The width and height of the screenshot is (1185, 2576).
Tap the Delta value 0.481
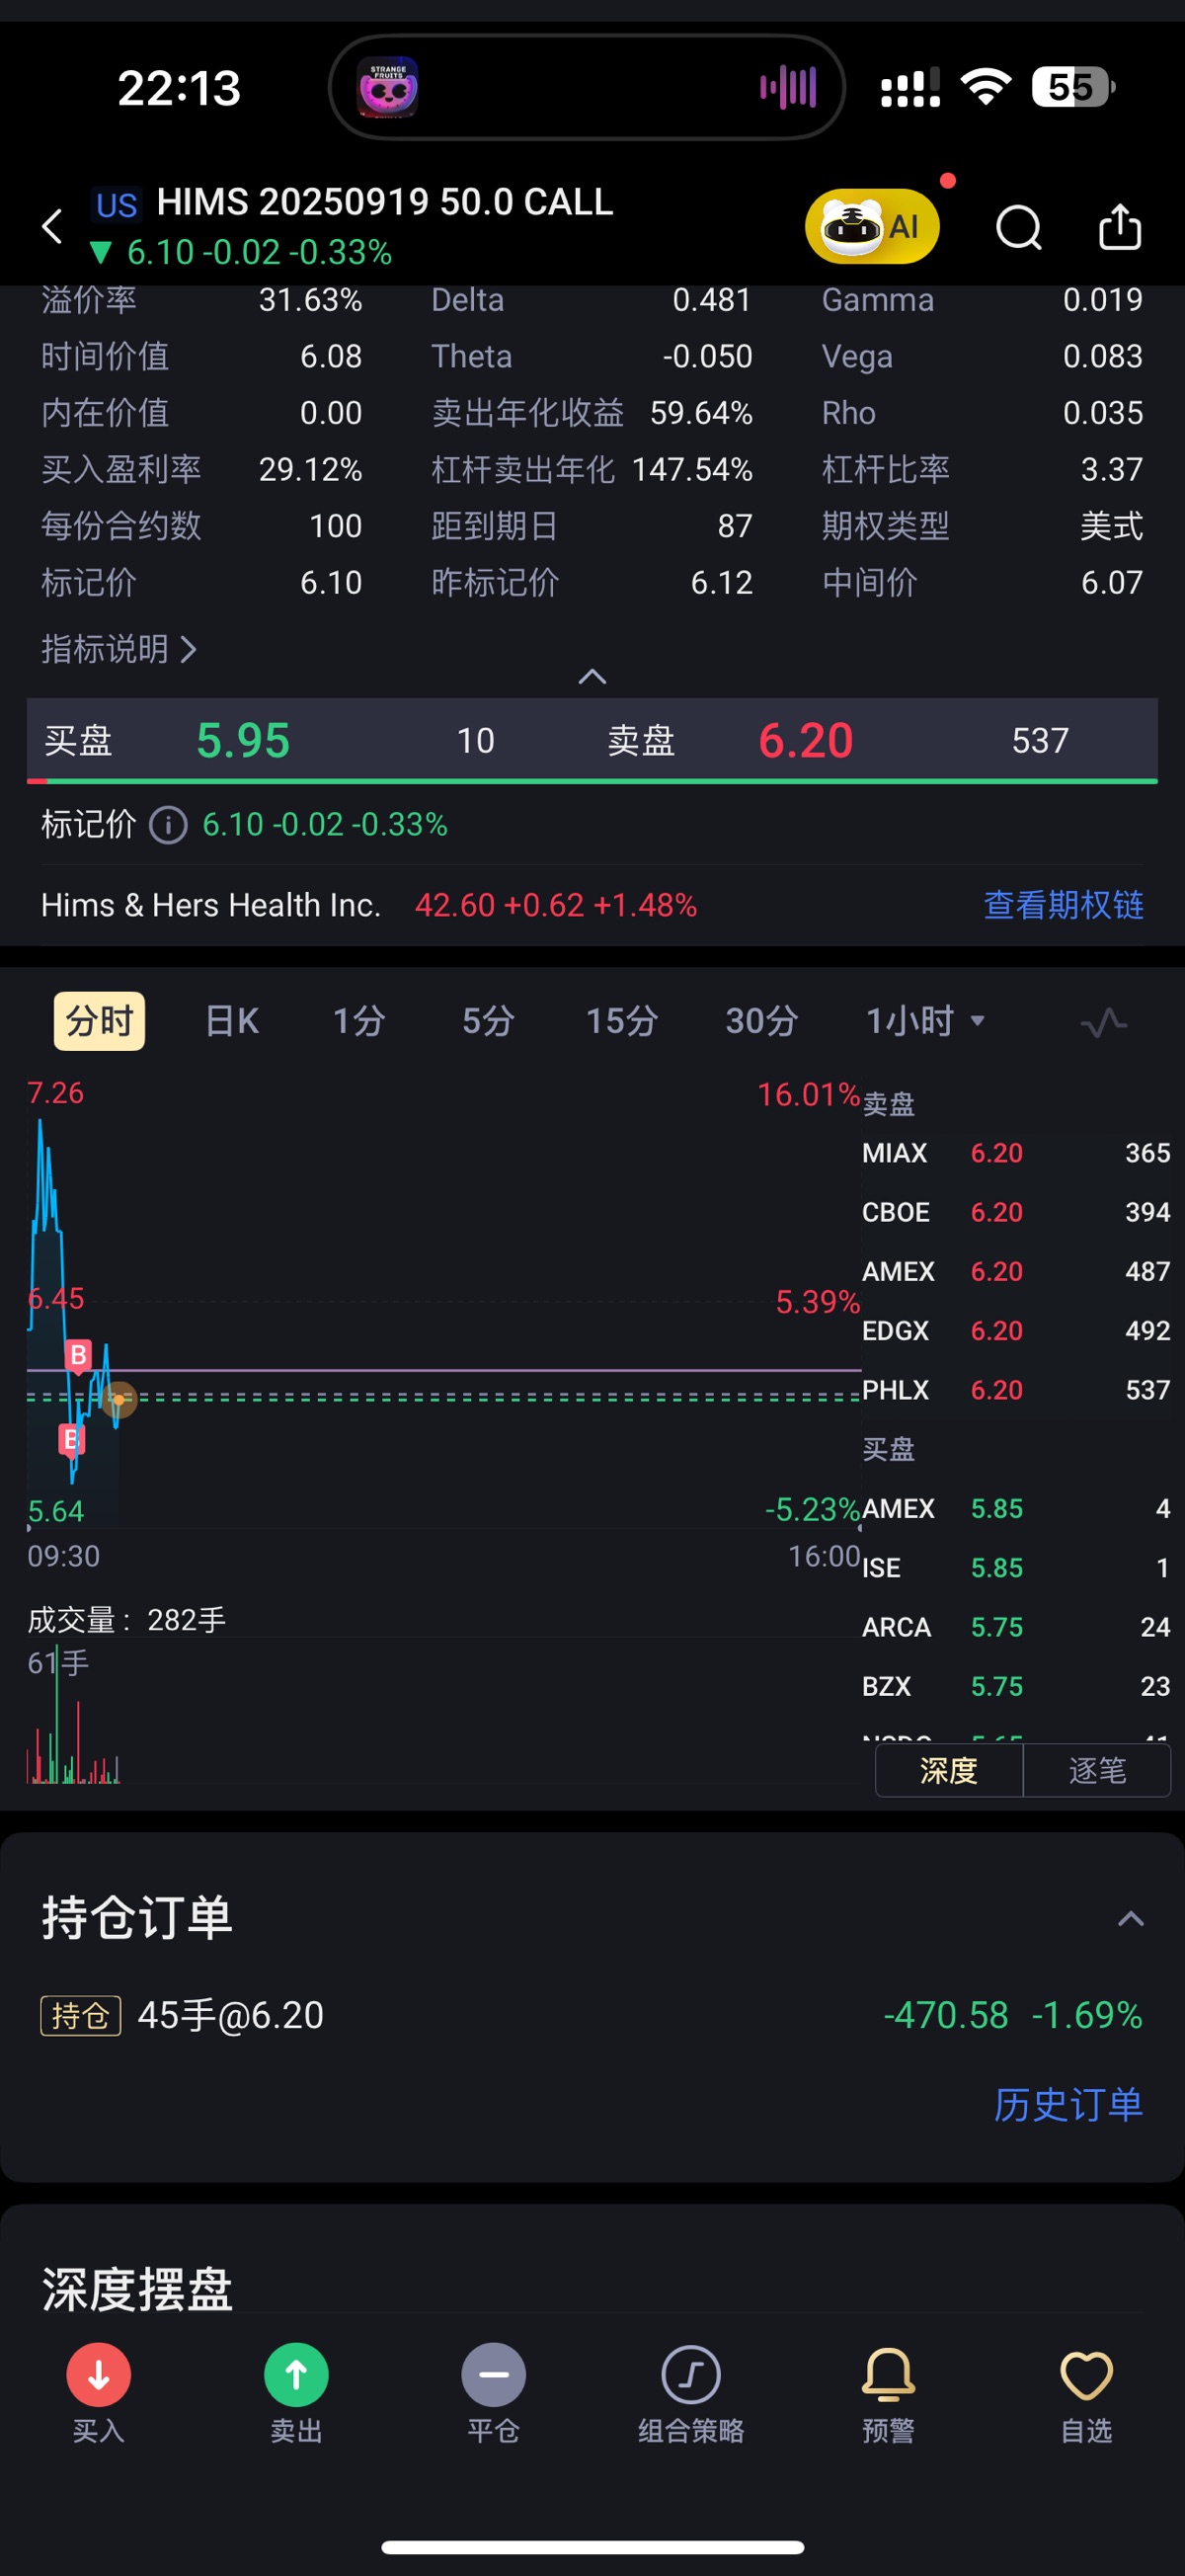pos(712,300)
